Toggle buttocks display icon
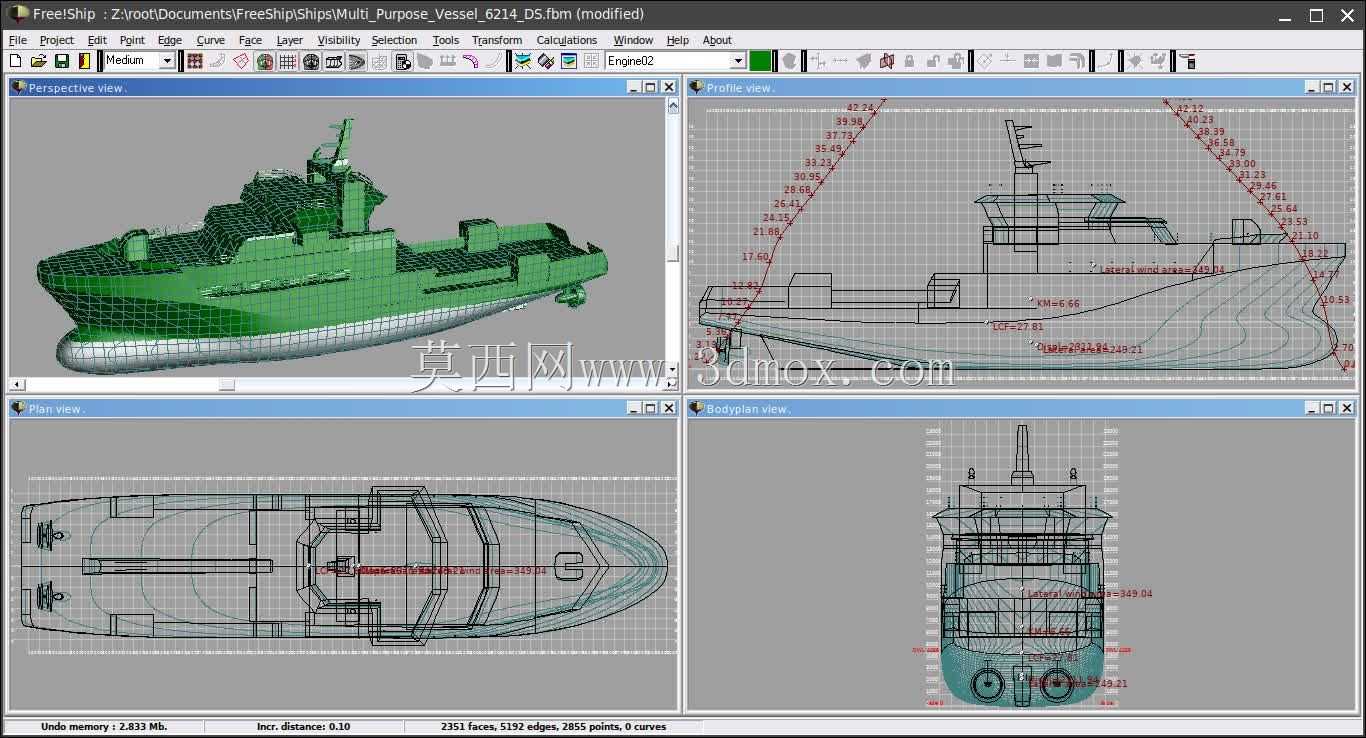Screen dimensions: 1366x738 pos(334,61)
